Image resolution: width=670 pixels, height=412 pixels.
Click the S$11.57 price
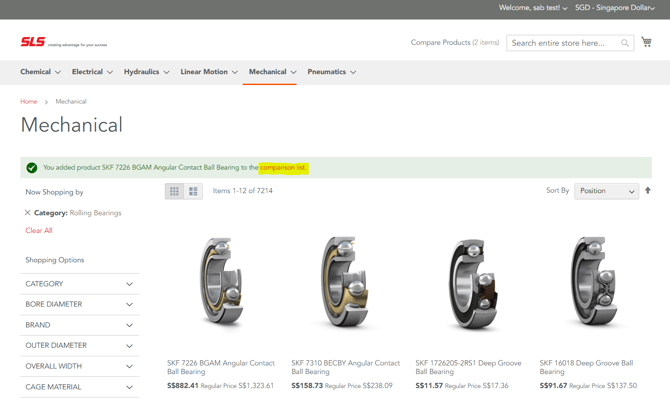click(x=429, y=386)
